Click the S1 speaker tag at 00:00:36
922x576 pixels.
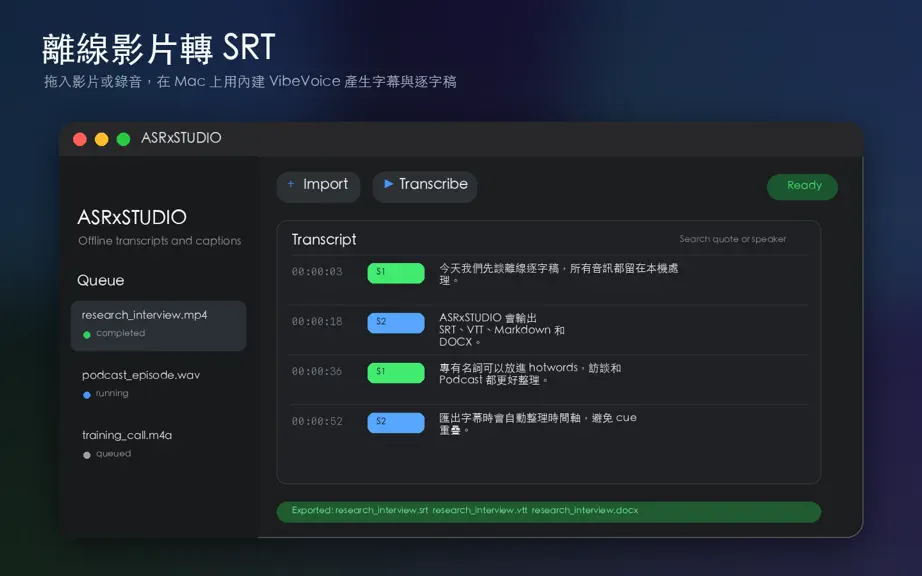click(396, 373)
